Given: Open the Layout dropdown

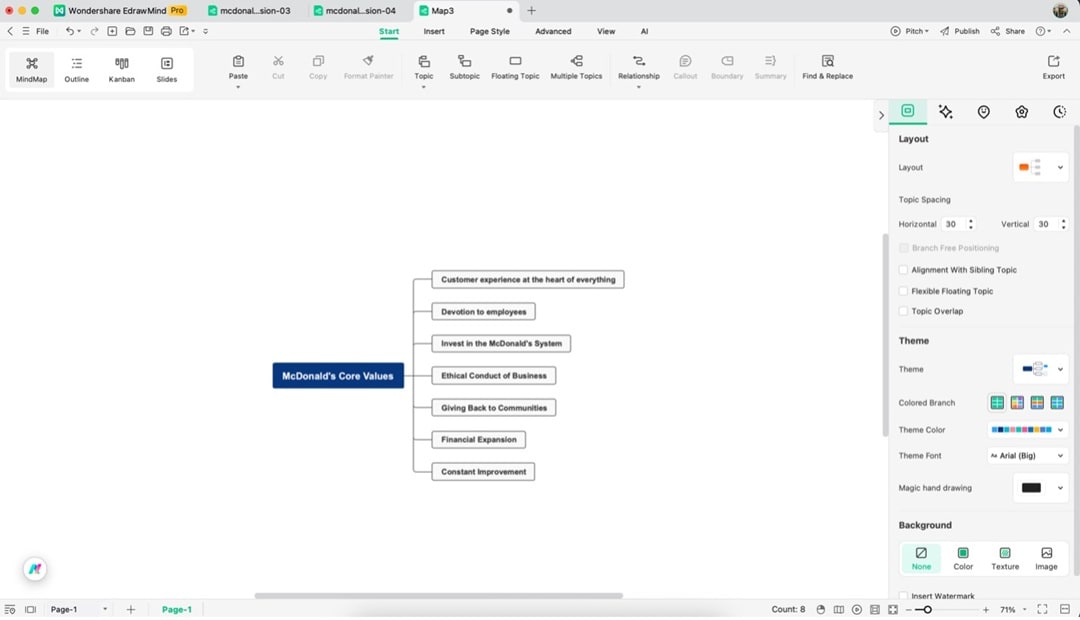Looking at the screenshot, I should [1040, 167].
